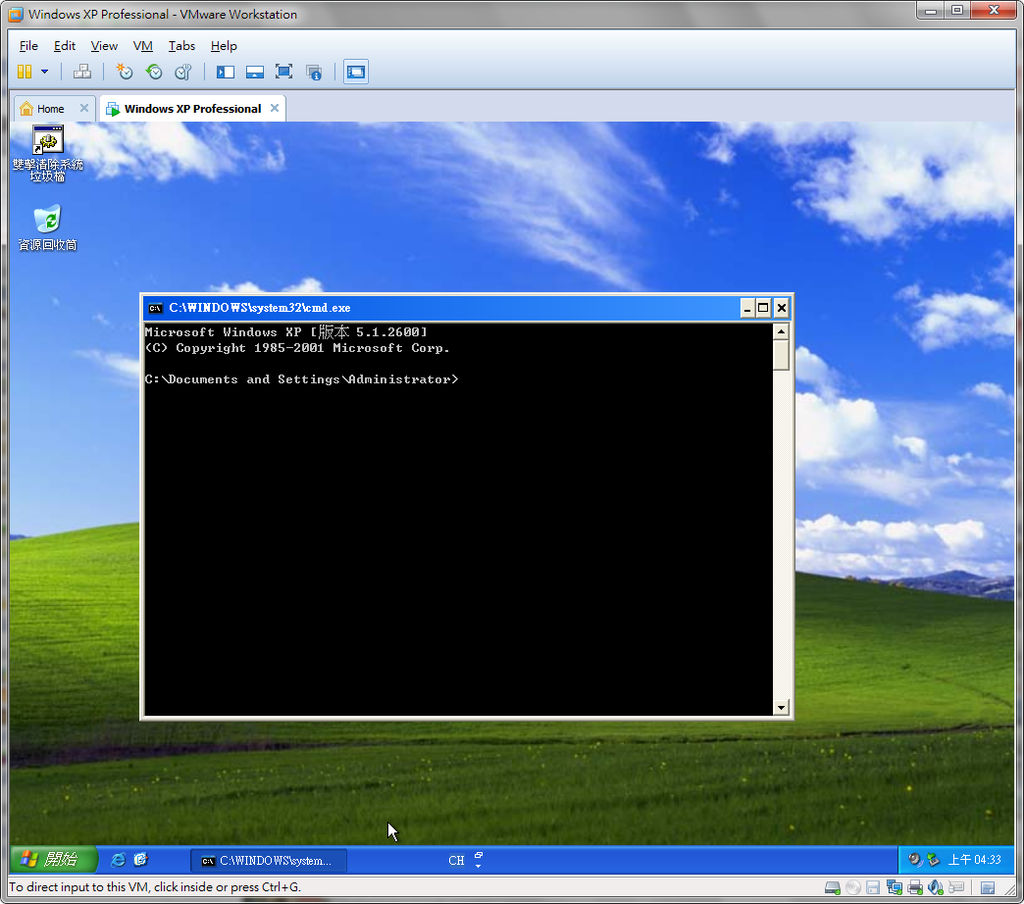Switch to Unity mode from the toolbar
Image resolution: width=1024 pixels, height=904 pixels.
(314, 72)
